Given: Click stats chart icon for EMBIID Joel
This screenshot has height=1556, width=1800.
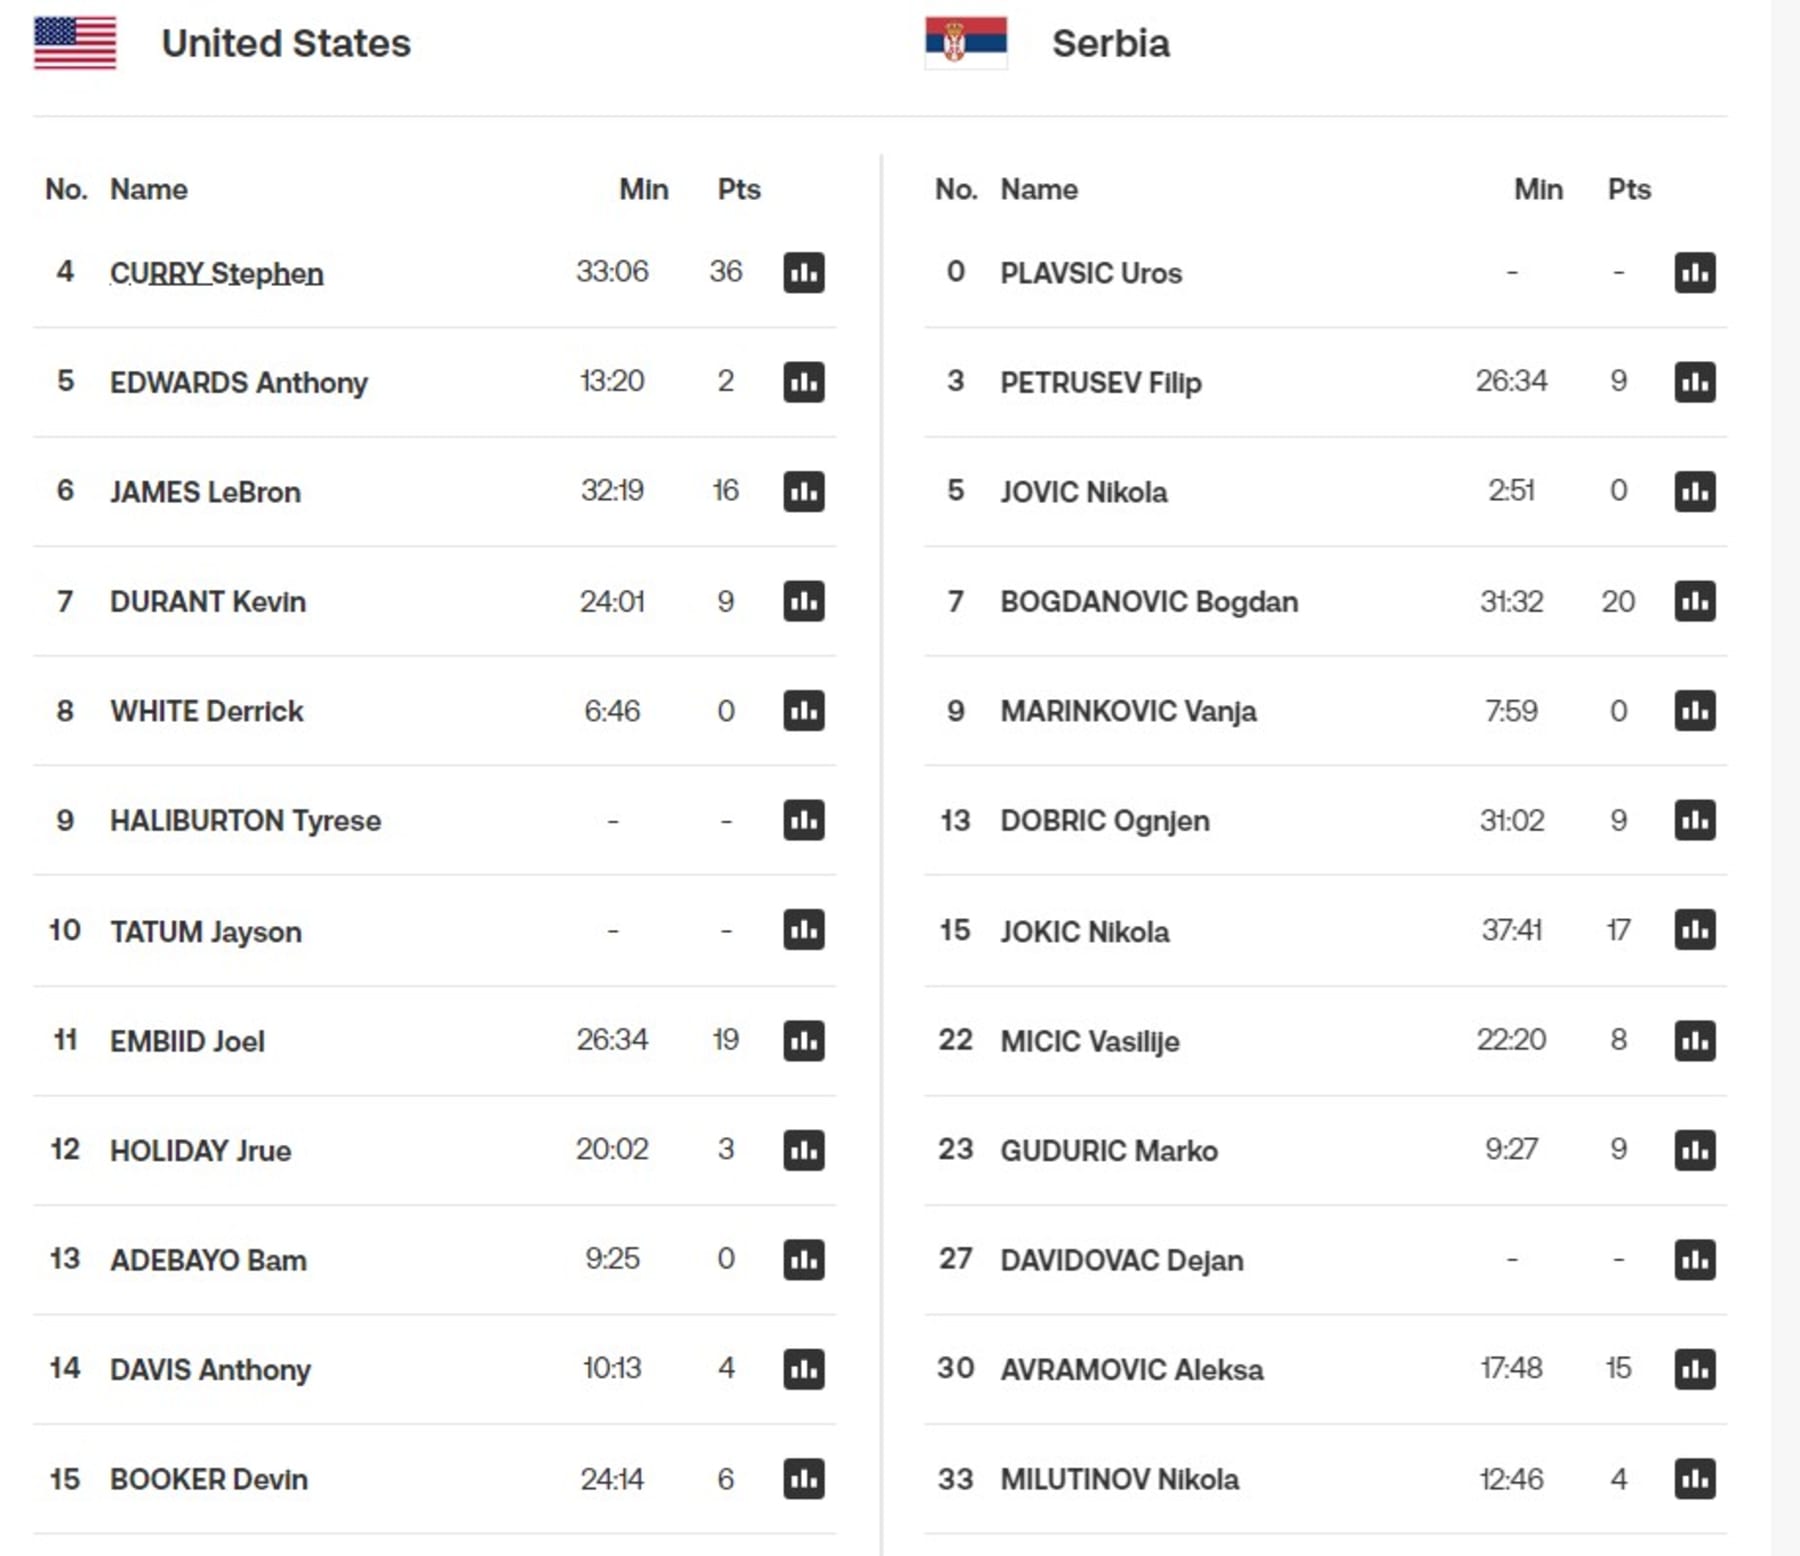Looking at the screenshot, I should coord(804,1040).
